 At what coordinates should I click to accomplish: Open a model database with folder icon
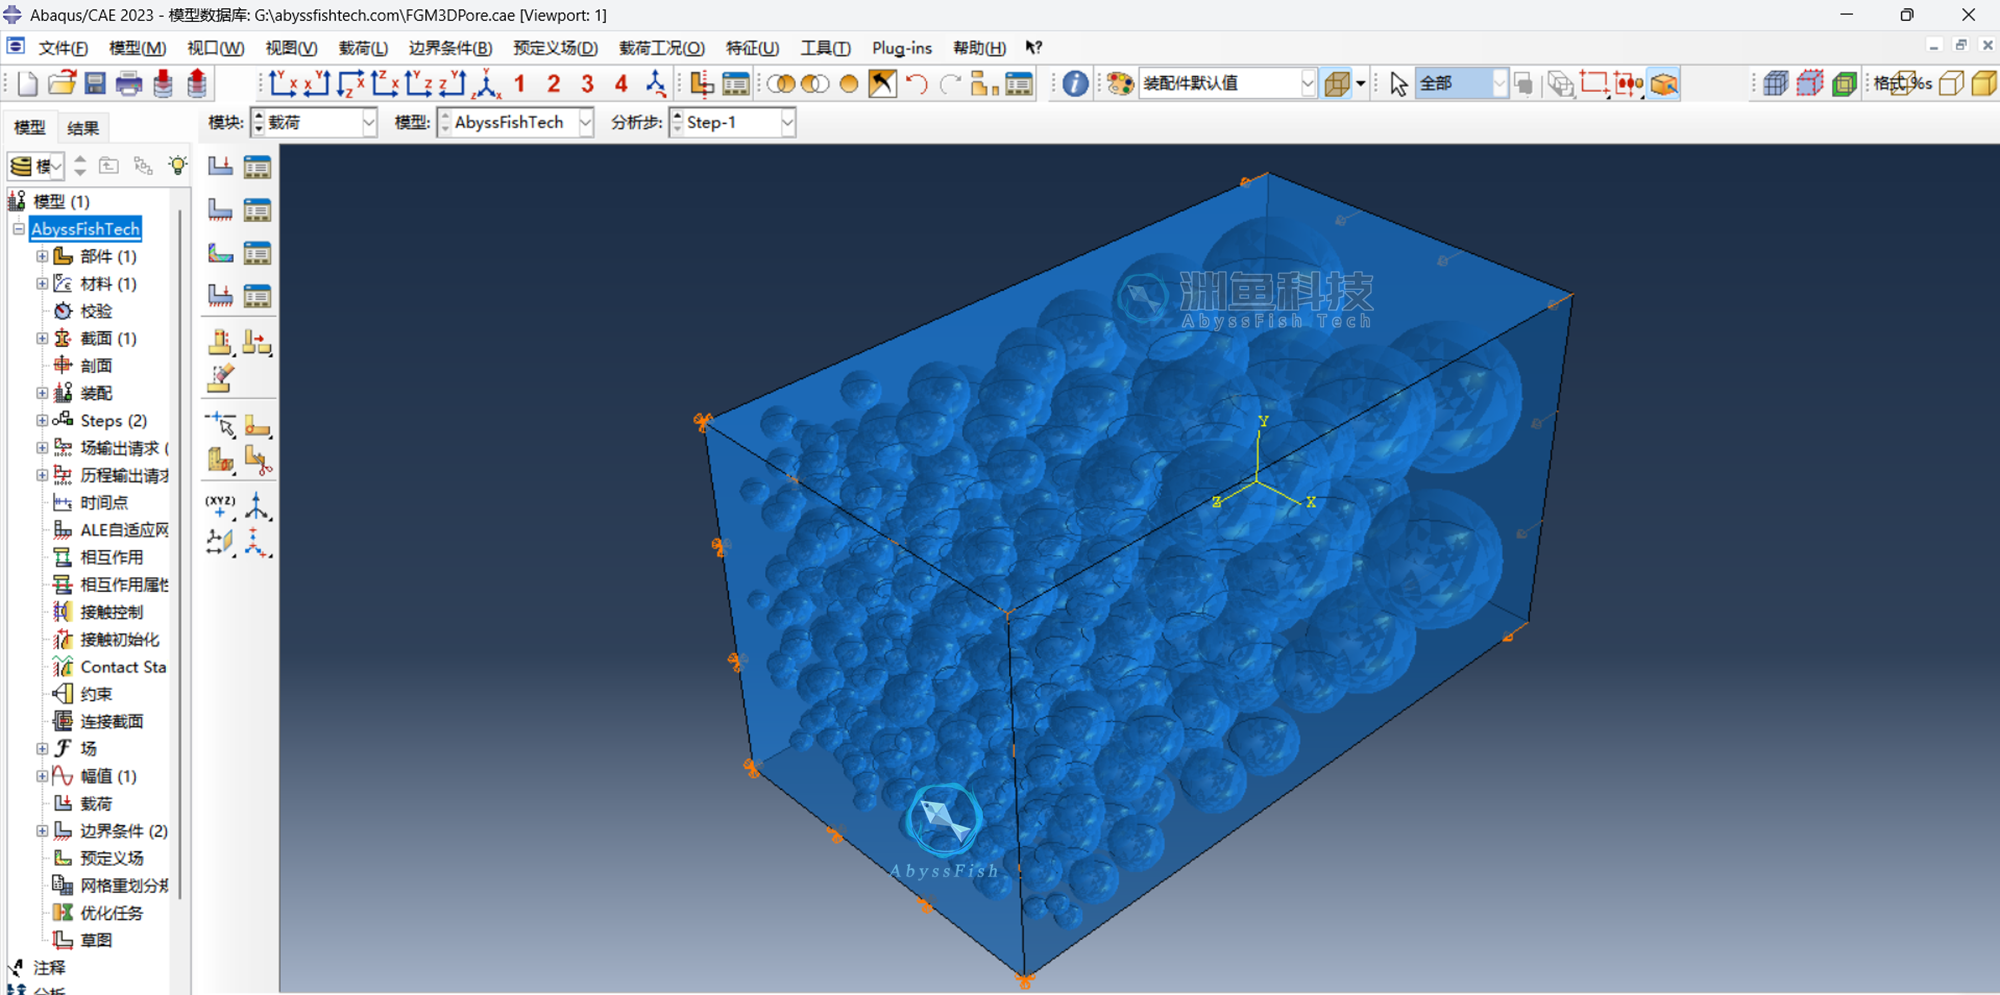click(x=61, y=83)
